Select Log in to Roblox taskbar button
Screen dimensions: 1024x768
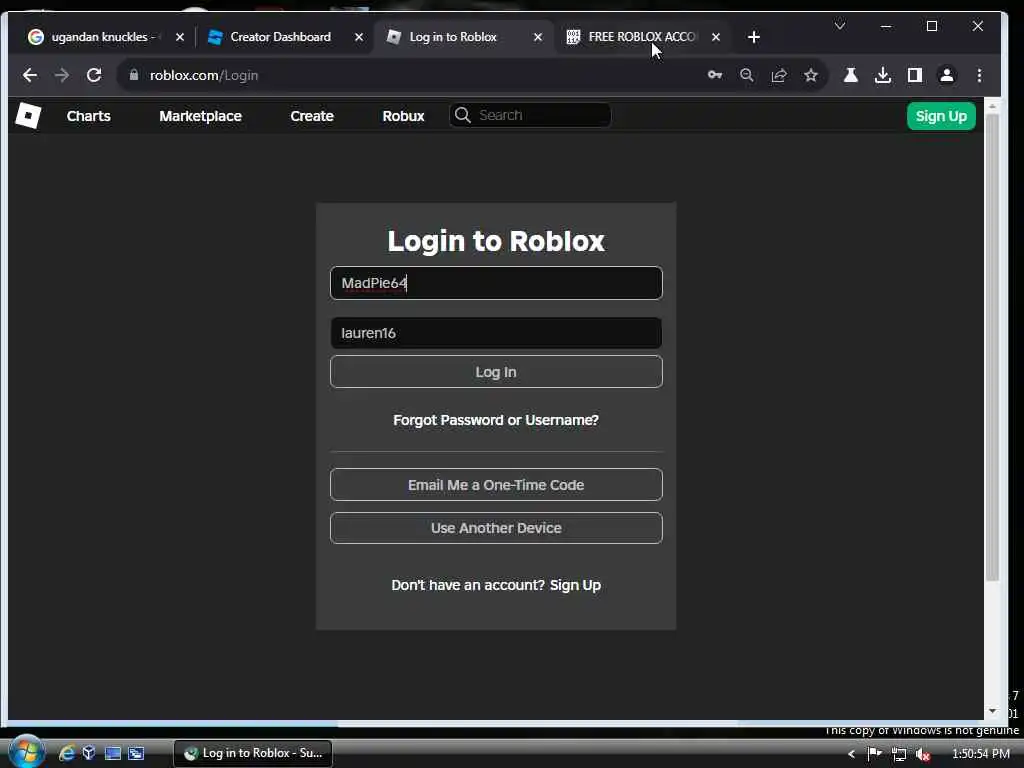(253, 754)
